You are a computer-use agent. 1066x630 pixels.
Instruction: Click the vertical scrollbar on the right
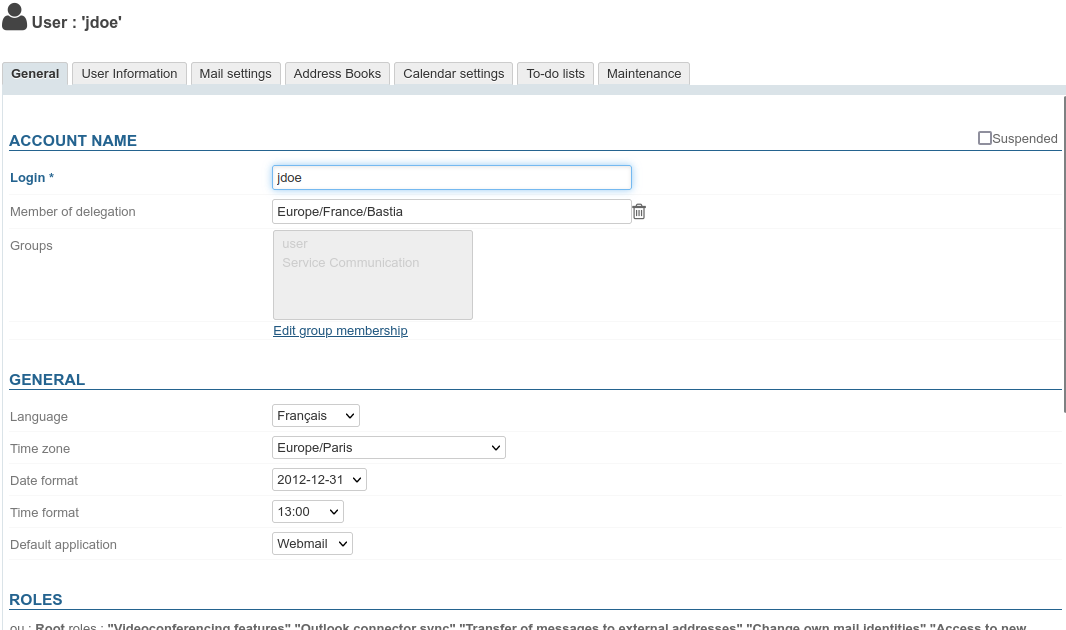(1063, 250)
